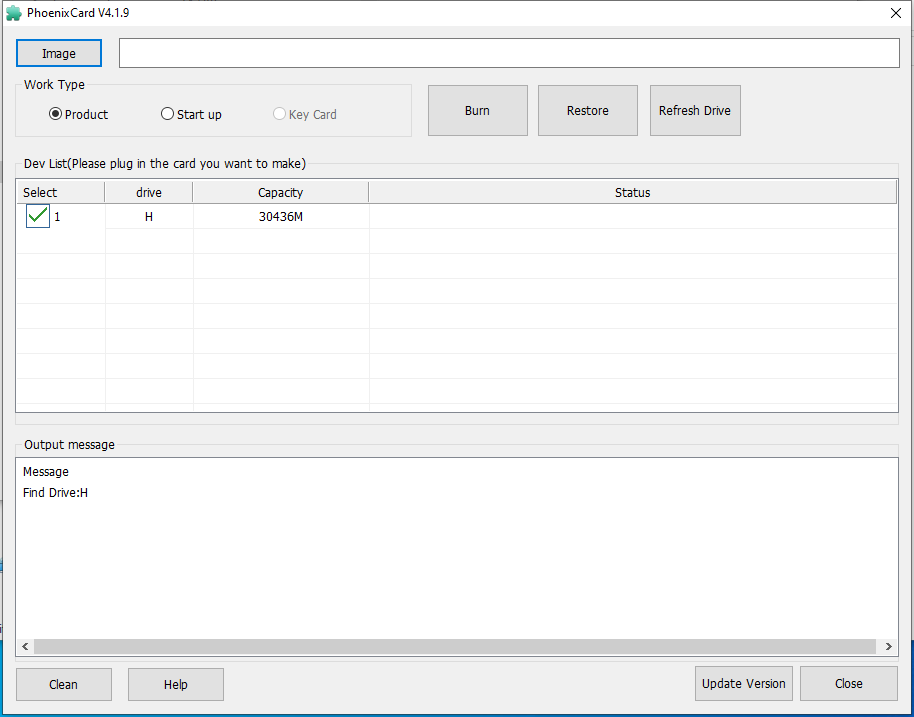The height and width of the screenshot is (717, 914).
Task: Select the 30436M capacity cell
Action: pos(281,217)
